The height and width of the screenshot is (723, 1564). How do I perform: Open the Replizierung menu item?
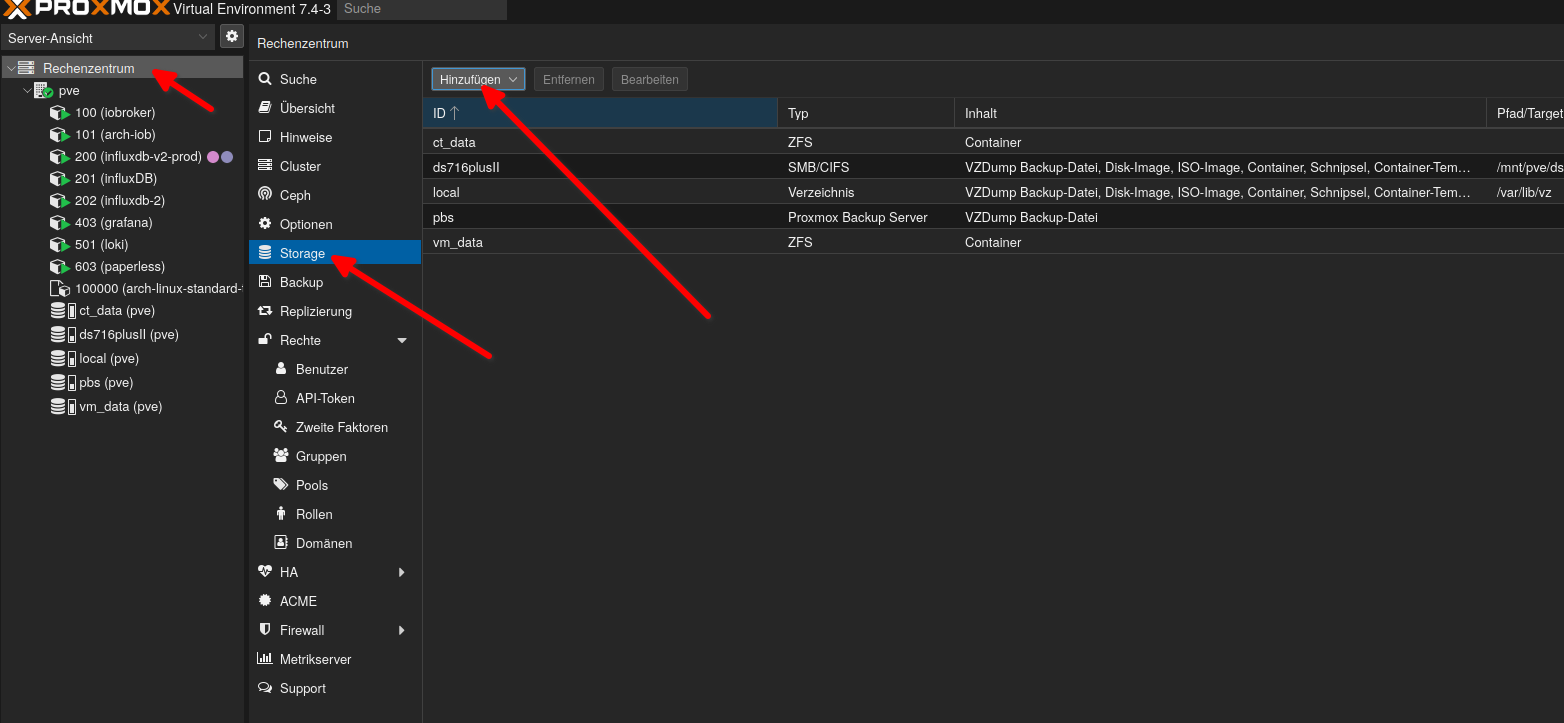click(x=335, y=311)
